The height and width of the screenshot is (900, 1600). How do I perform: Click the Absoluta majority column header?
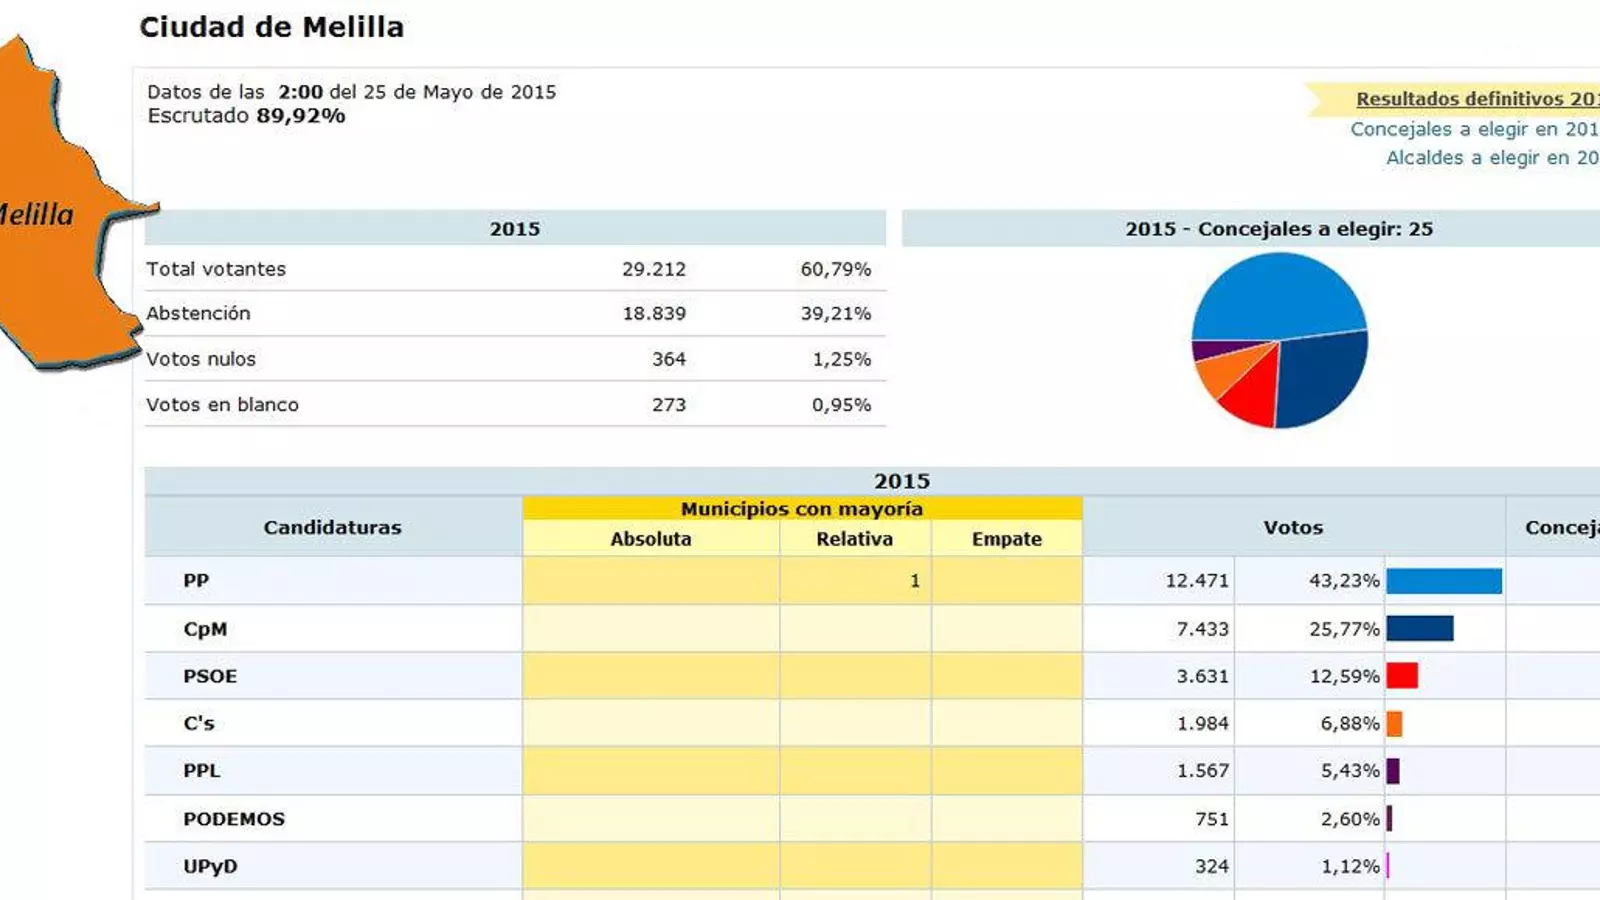[650, 539]
